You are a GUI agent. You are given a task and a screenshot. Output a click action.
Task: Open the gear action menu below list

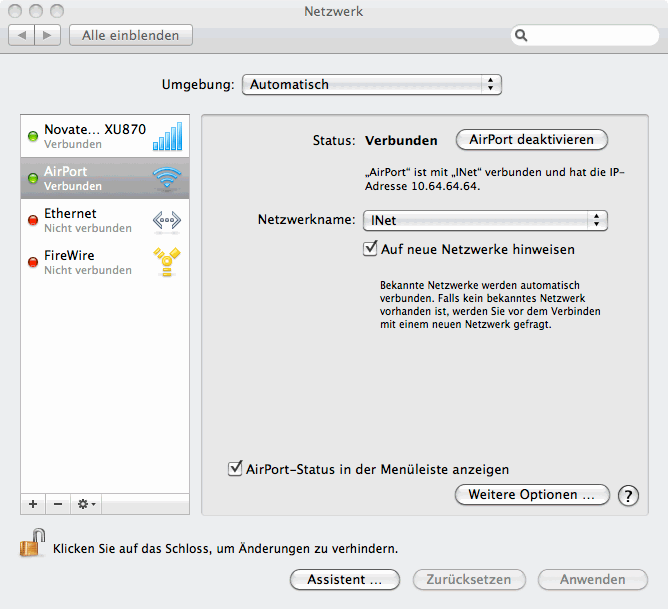[x=86, y=504]
